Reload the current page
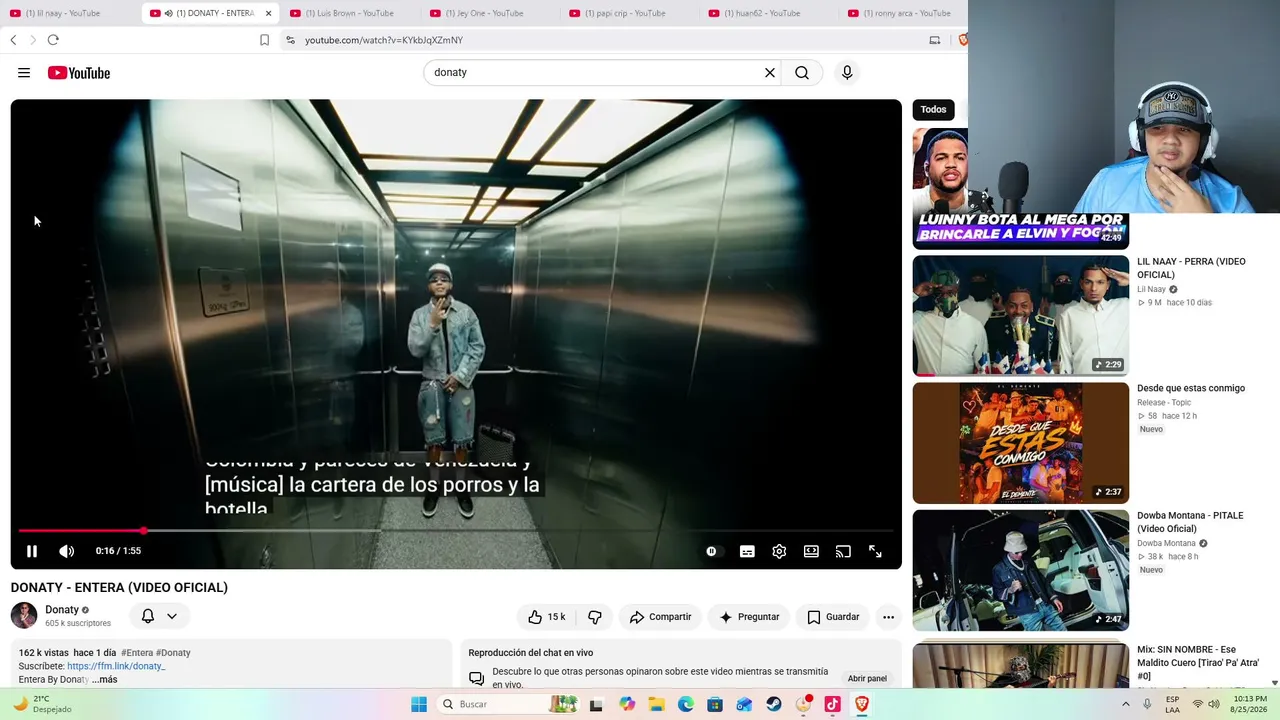Screen dimensions: 1280x720 point(53,40)
